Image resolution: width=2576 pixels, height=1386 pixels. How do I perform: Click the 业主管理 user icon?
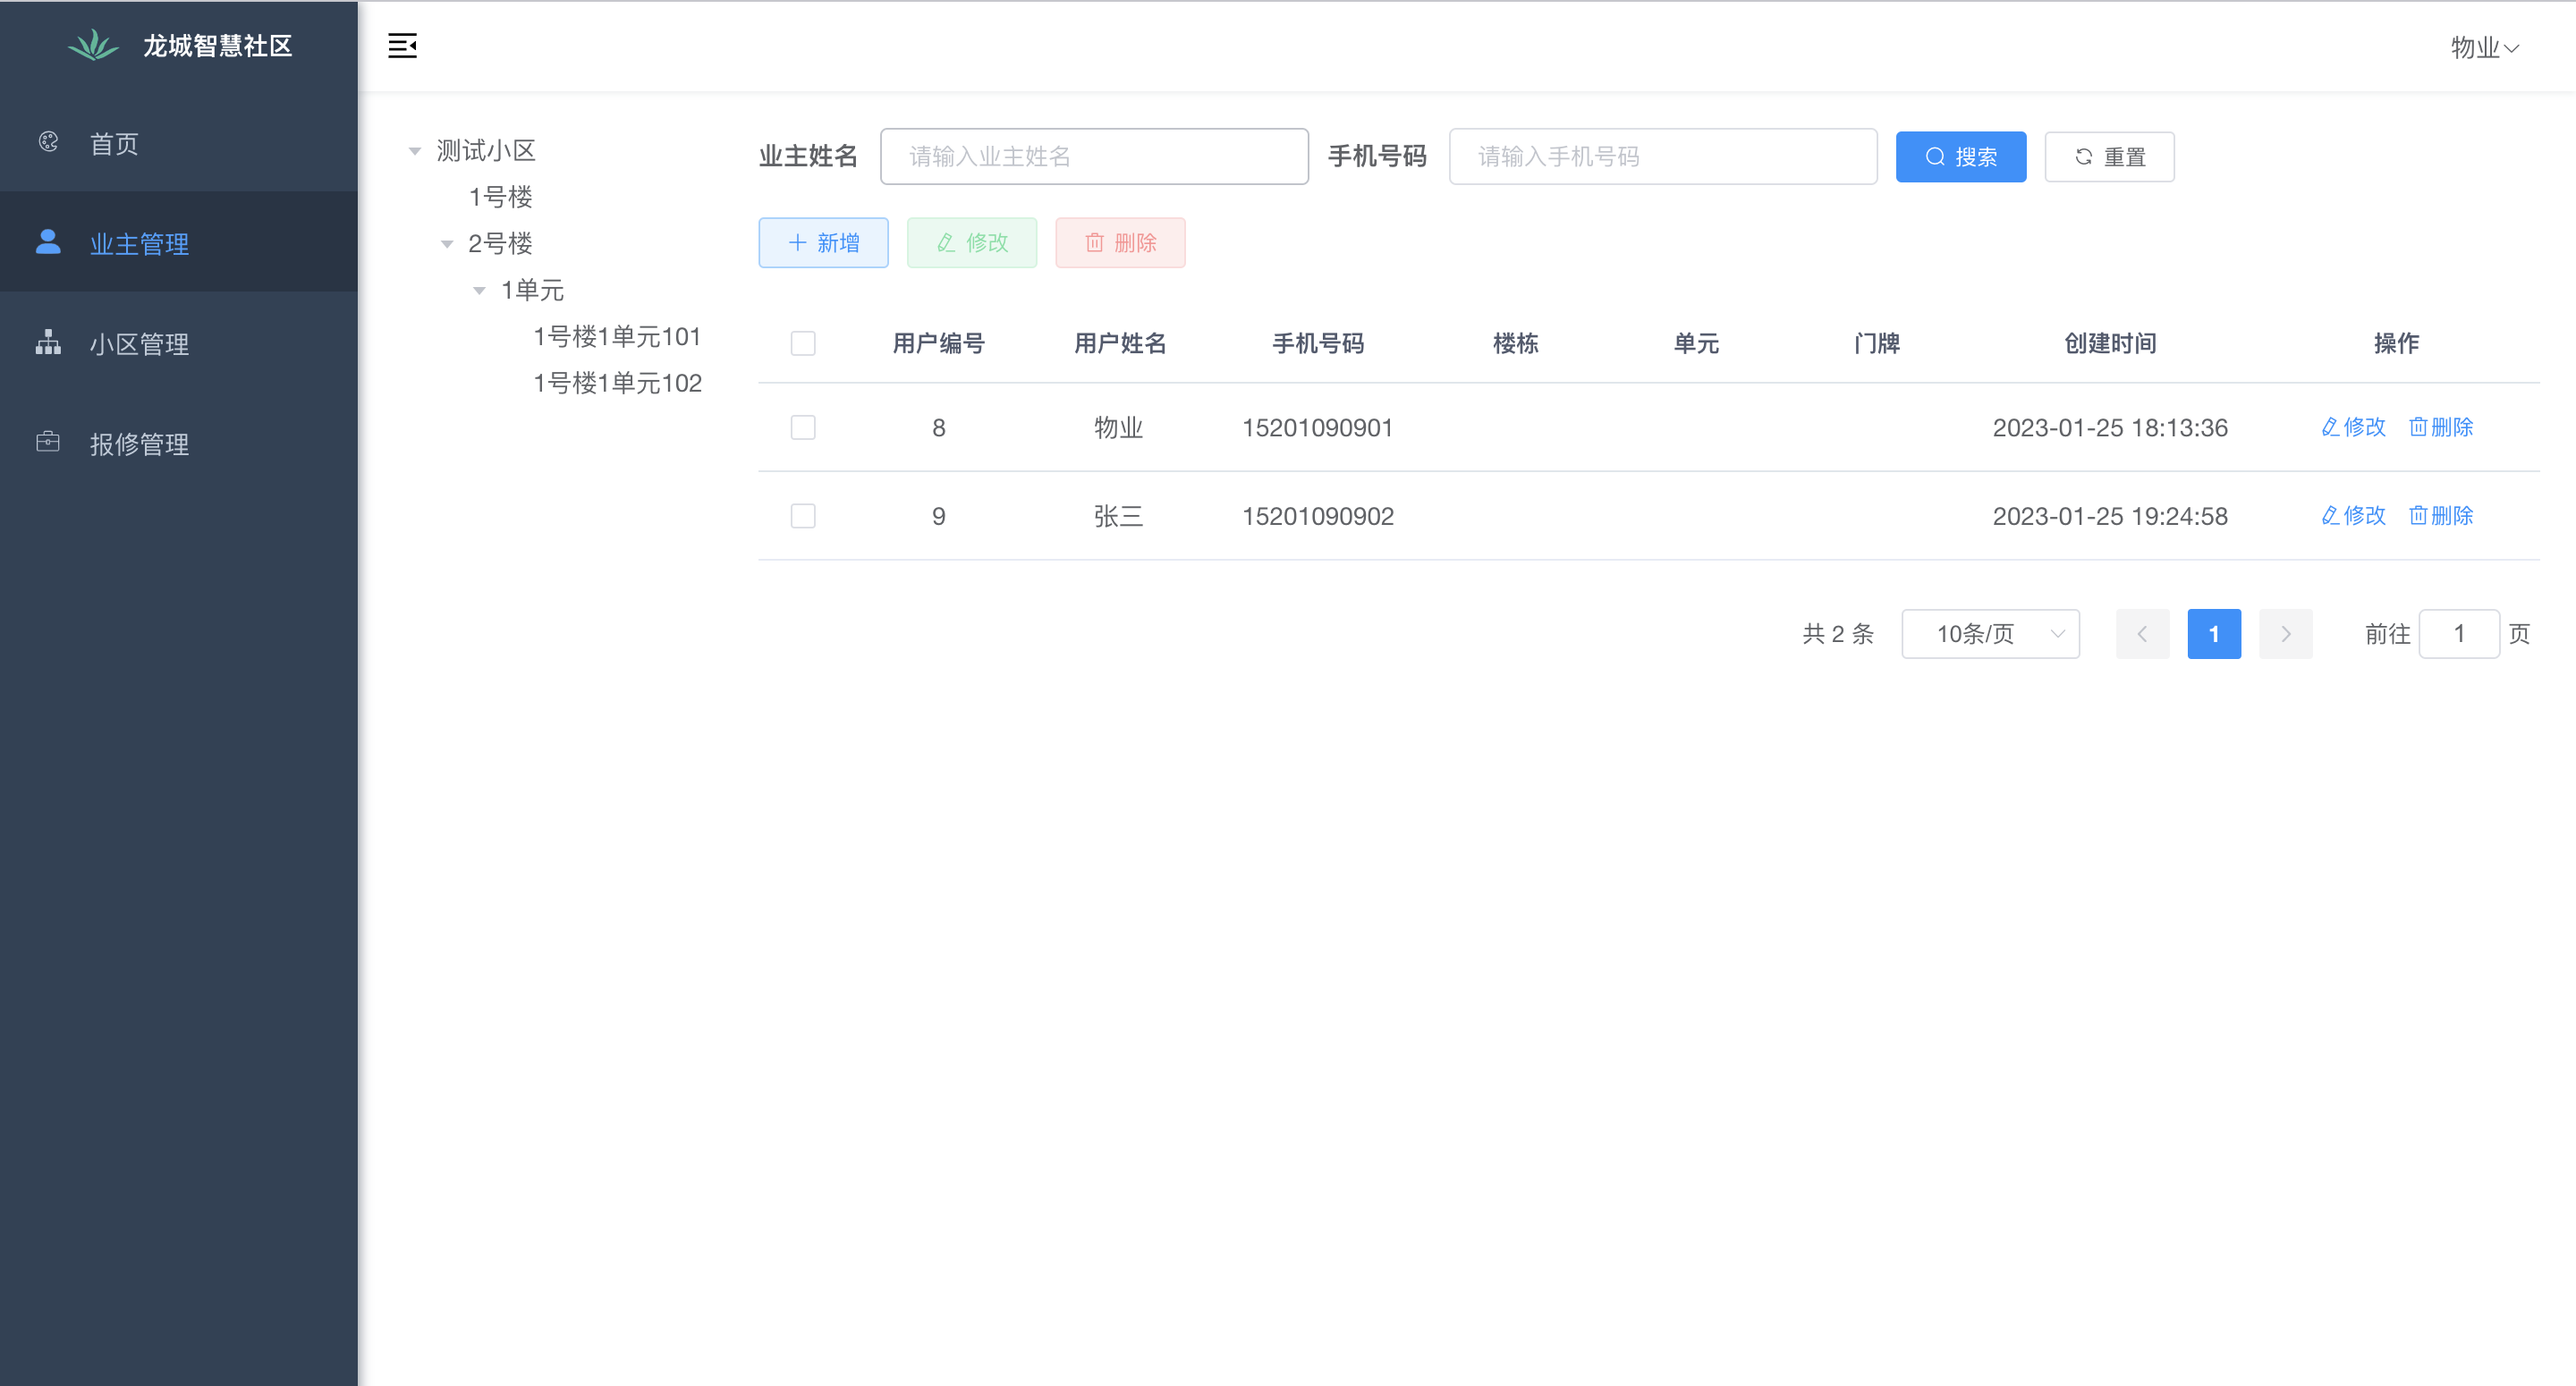tap(48, 242)
